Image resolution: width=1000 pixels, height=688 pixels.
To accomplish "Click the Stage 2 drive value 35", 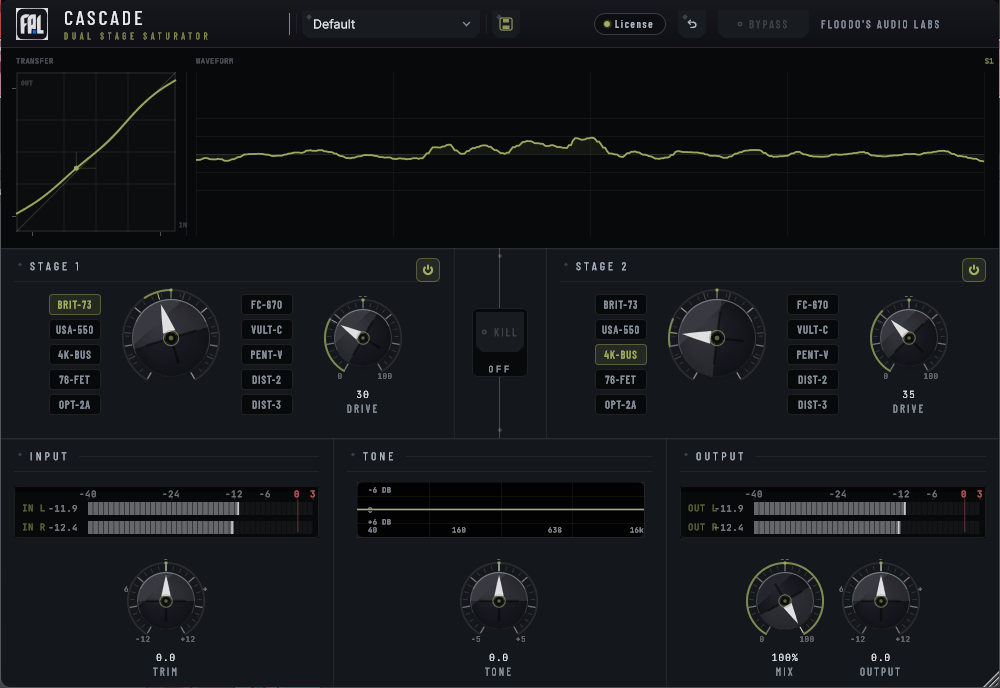I will [909, 394].
